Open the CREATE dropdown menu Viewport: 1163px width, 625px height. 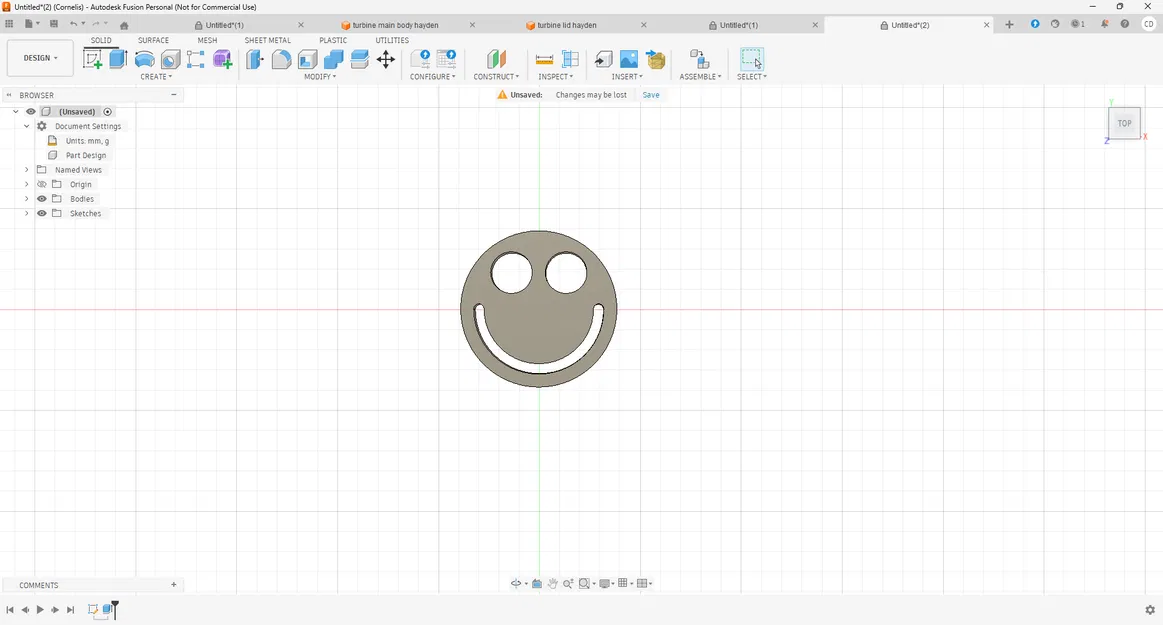tap(156, 76)
